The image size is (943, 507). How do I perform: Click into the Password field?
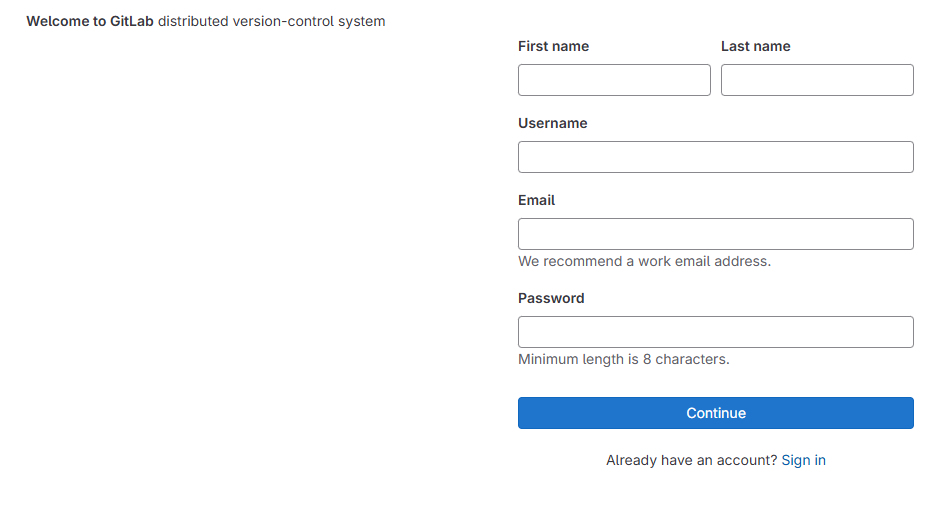click(715, 332)
